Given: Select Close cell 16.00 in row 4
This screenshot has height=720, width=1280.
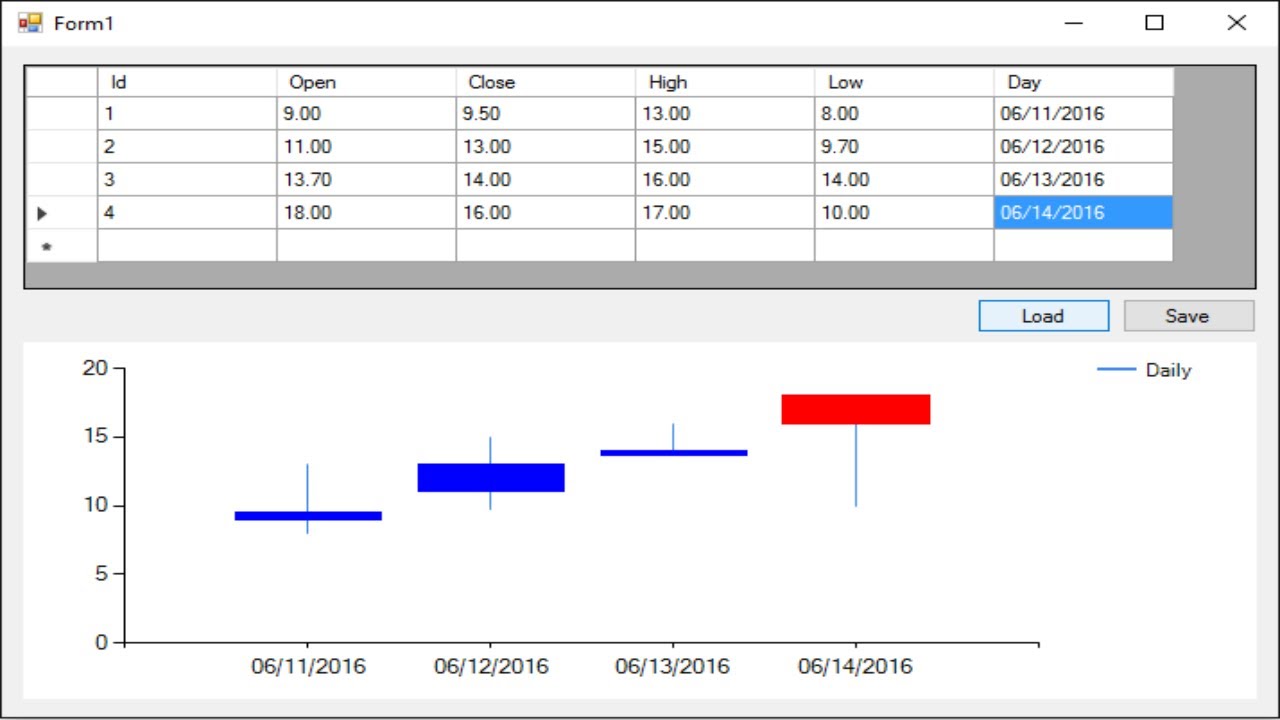Looking at the screenshot, I should coord(546,213).
